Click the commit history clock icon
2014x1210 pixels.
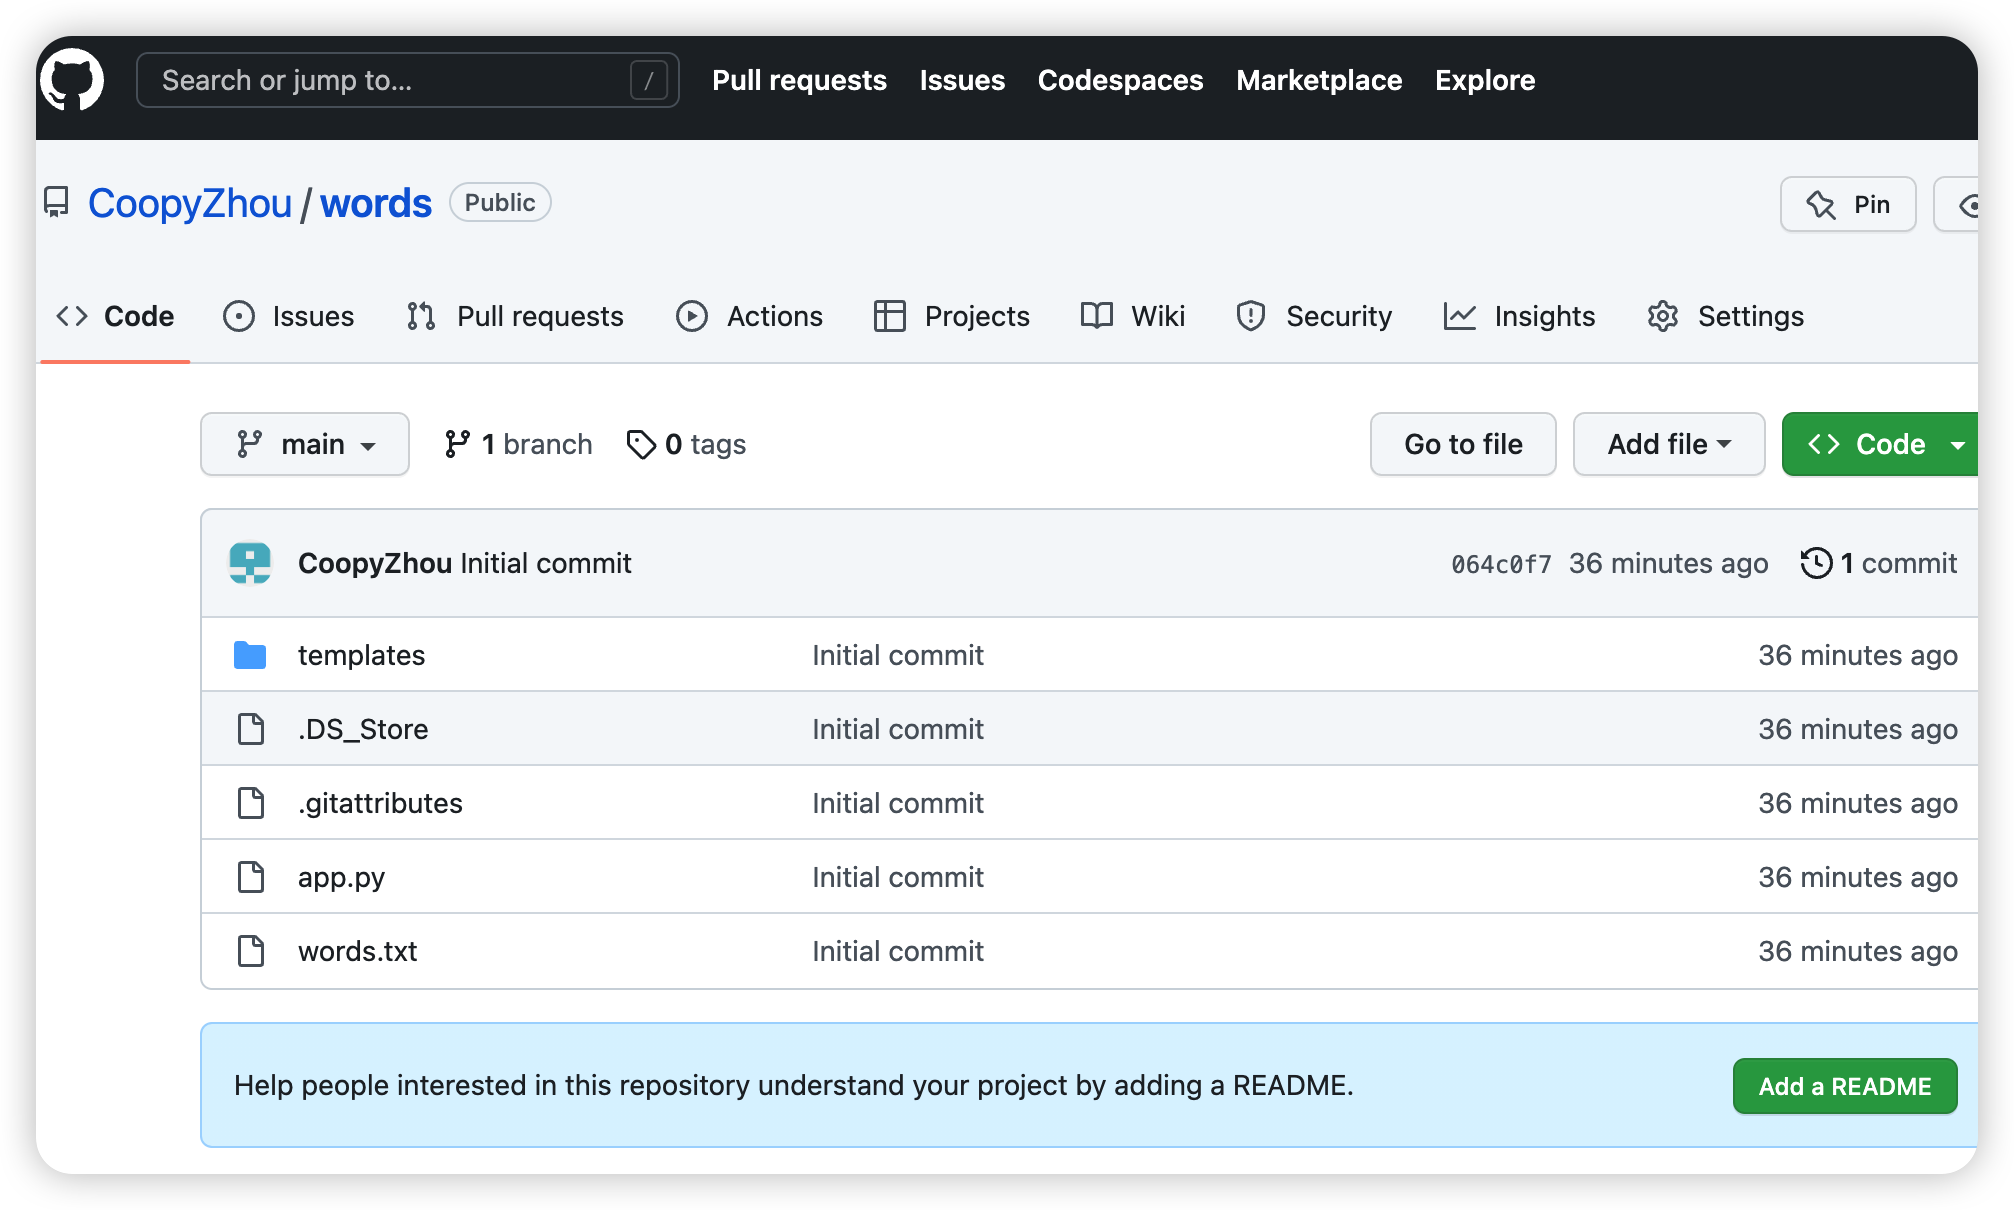[x=1816, y=563]
